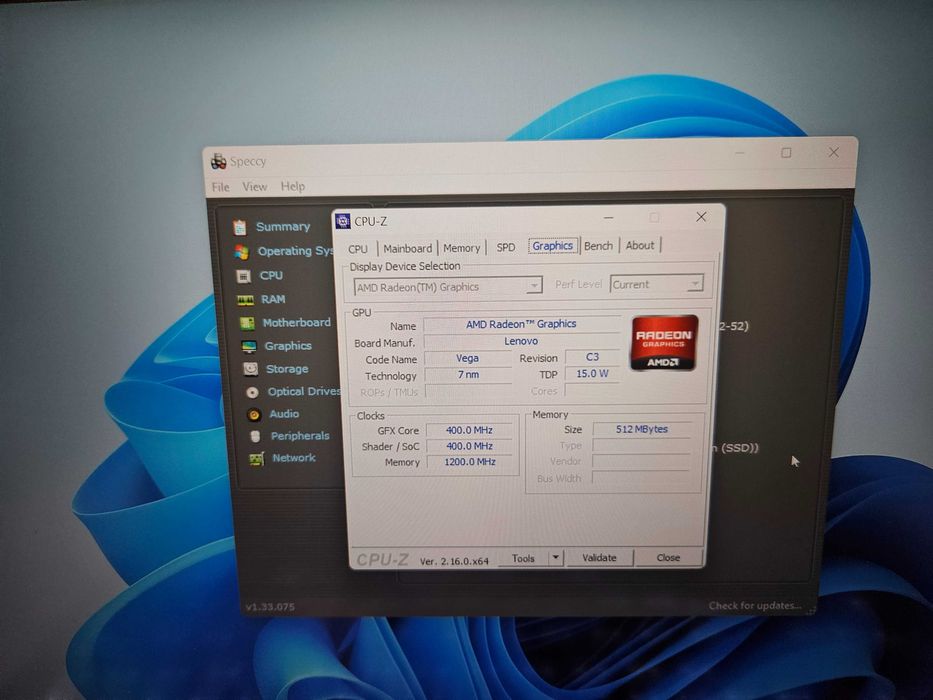Viewport: 933px width, 700px height.
Task: Click the Check for updates link in Speccy
Action: (754, 605)
